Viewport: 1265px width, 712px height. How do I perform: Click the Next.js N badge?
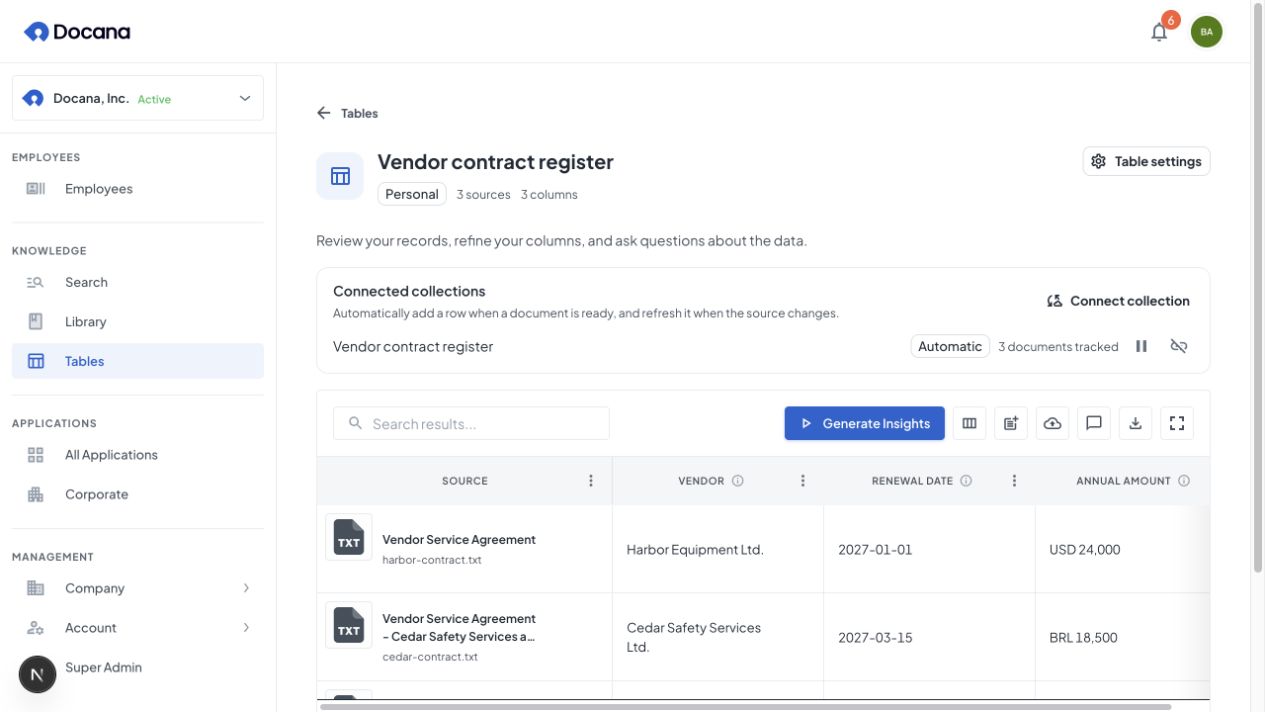click(37, 675)
